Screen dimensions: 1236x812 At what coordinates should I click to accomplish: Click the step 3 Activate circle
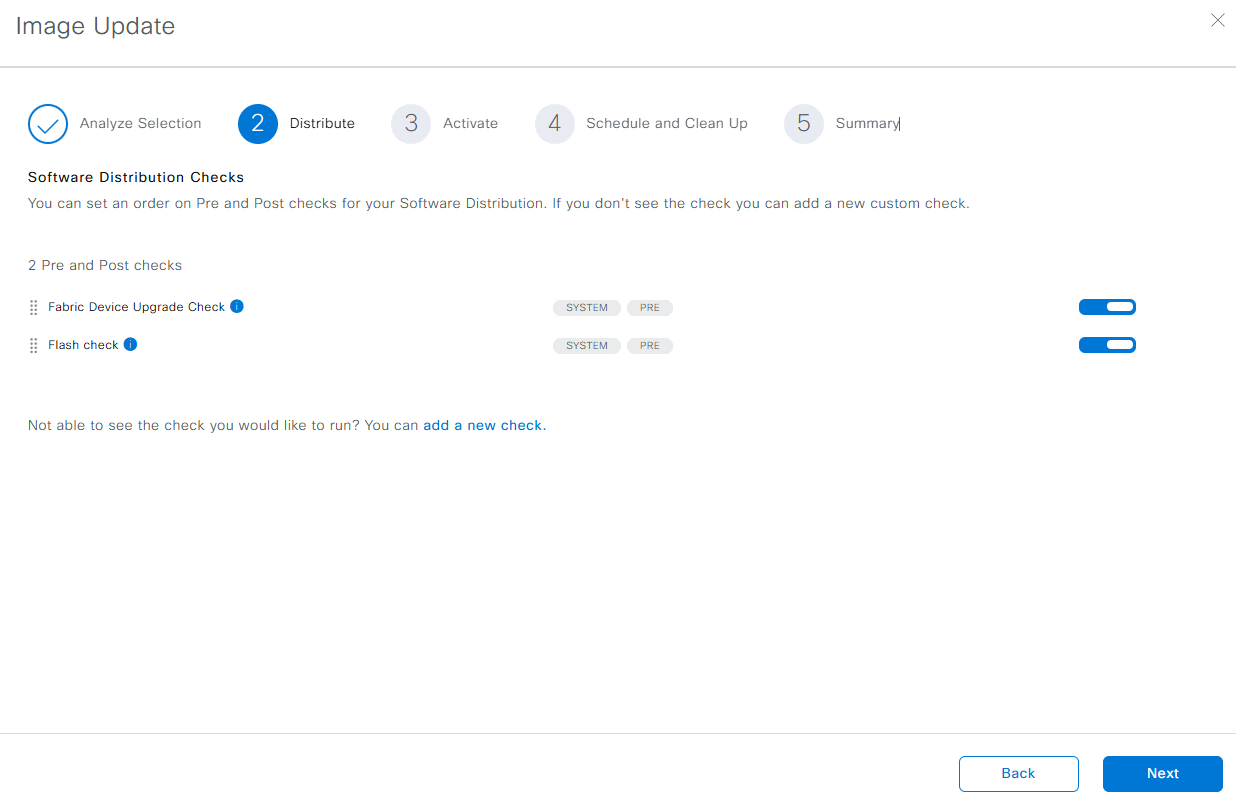[411, 124]
